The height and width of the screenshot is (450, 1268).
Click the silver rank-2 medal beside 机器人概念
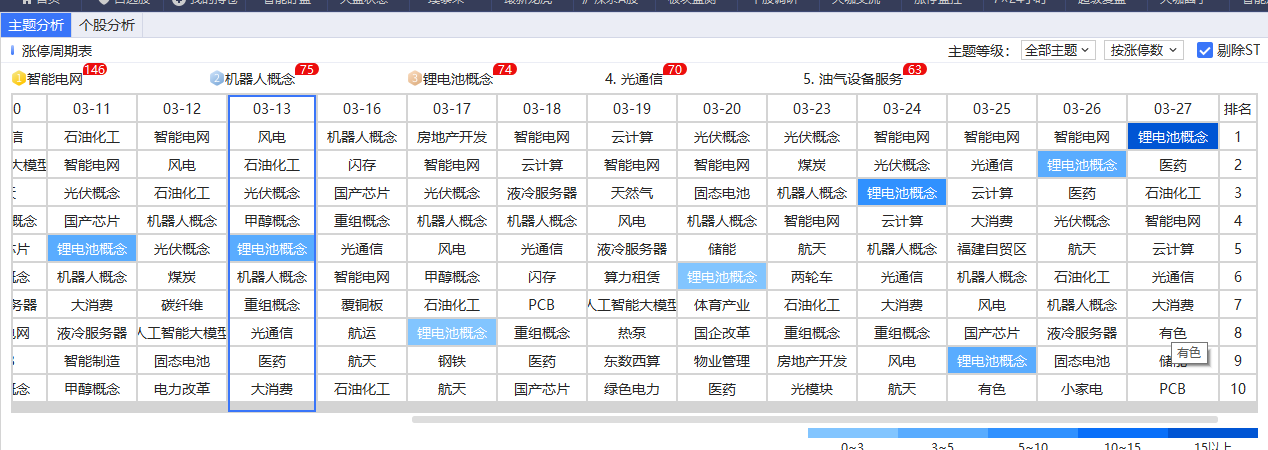click(217, 79)
